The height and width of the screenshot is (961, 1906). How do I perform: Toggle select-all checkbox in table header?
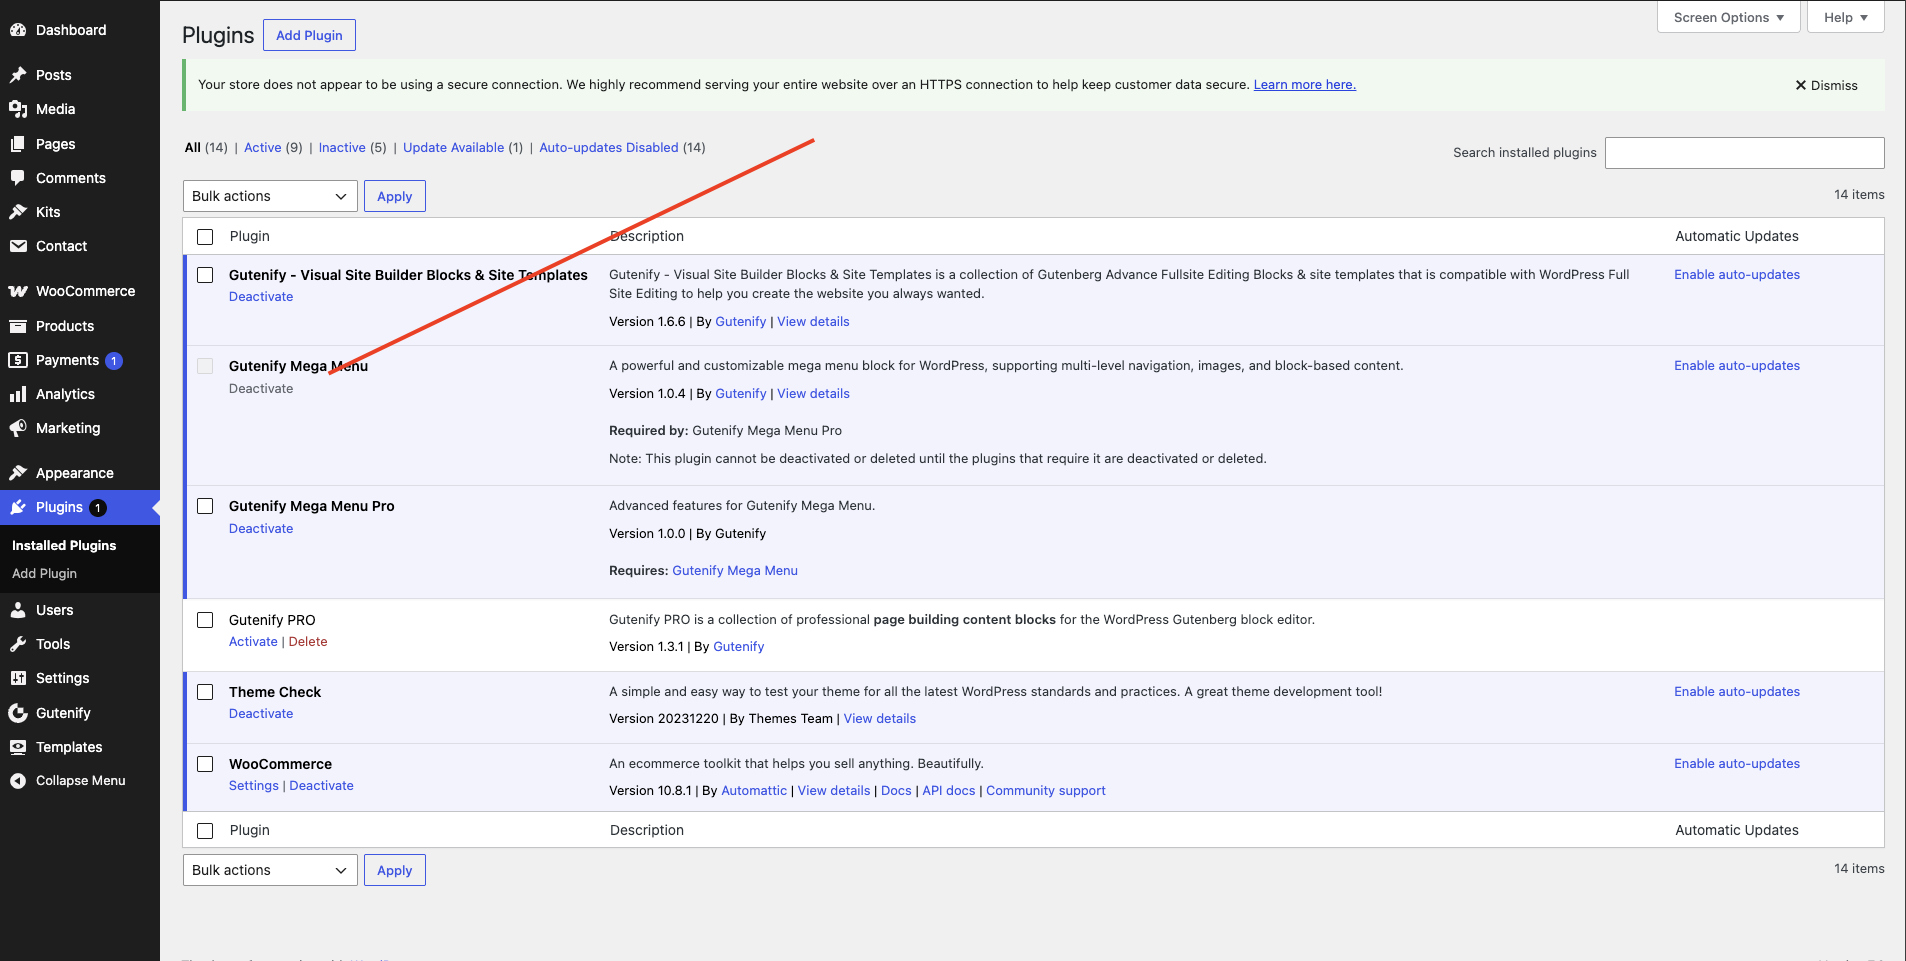[x=205, y=237]
